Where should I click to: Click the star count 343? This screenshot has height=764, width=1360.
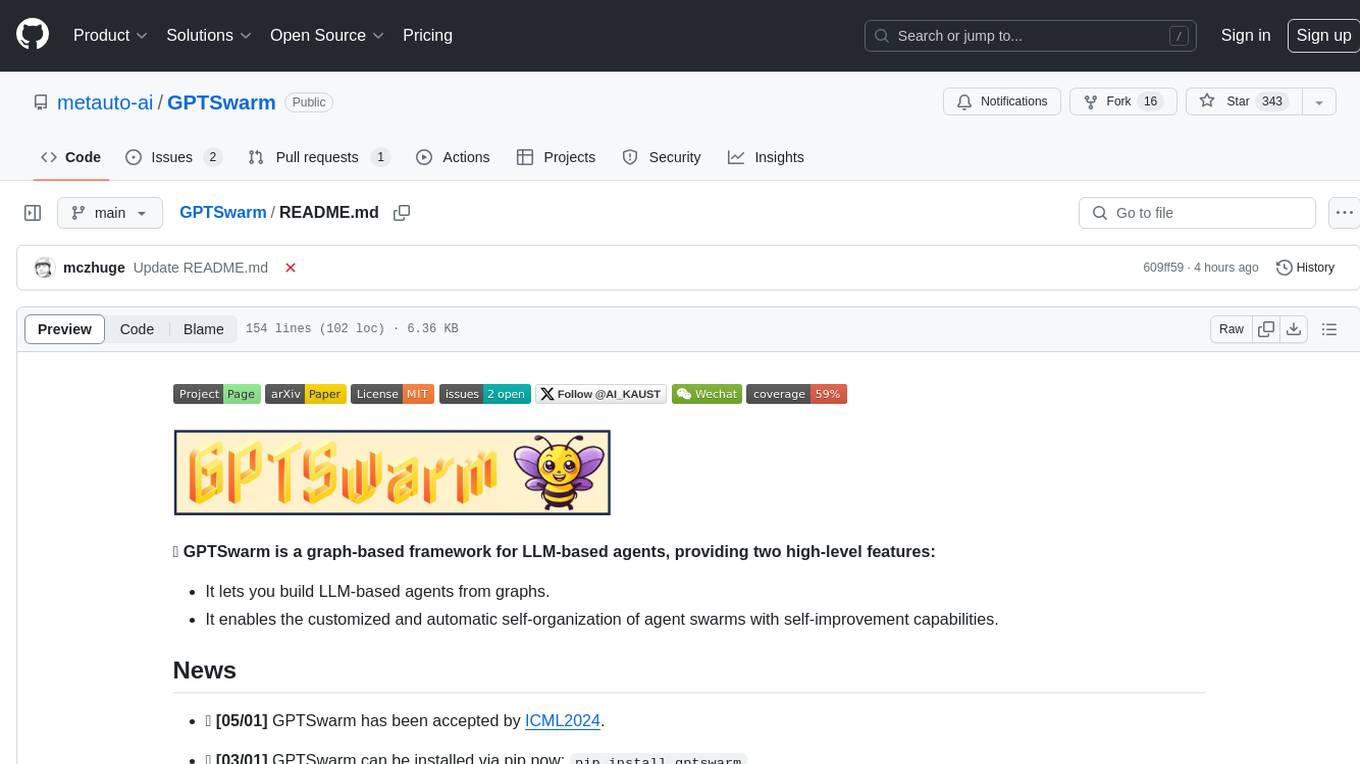click(1272, 102)
